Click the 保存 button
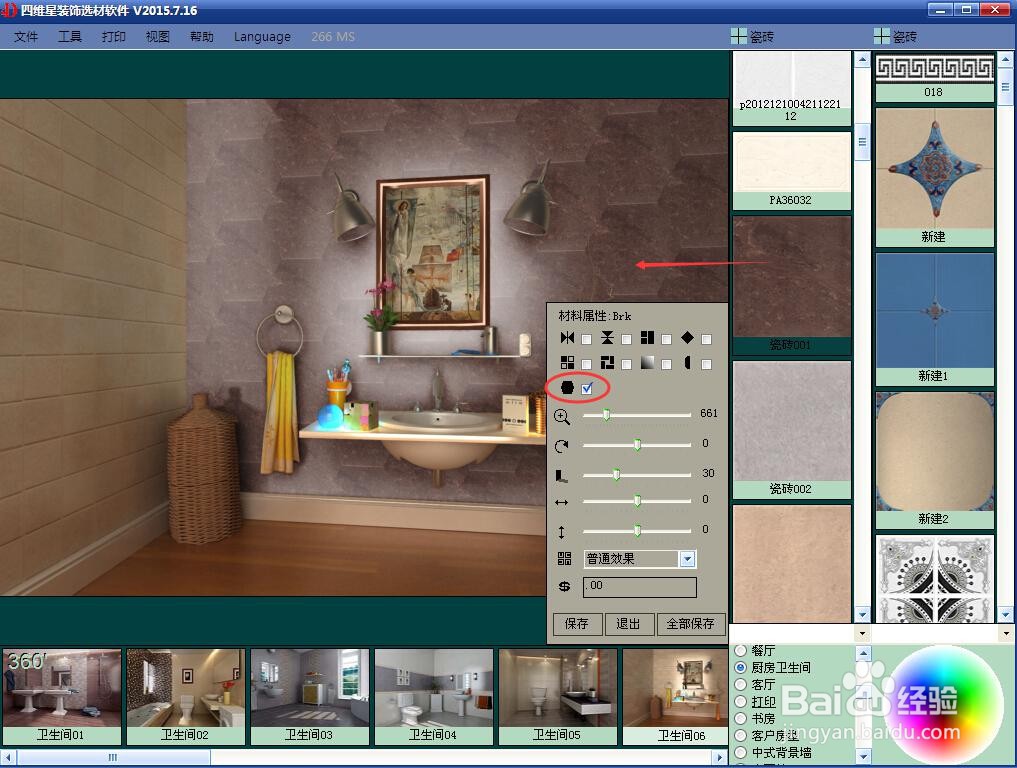 tap(577, 624)
